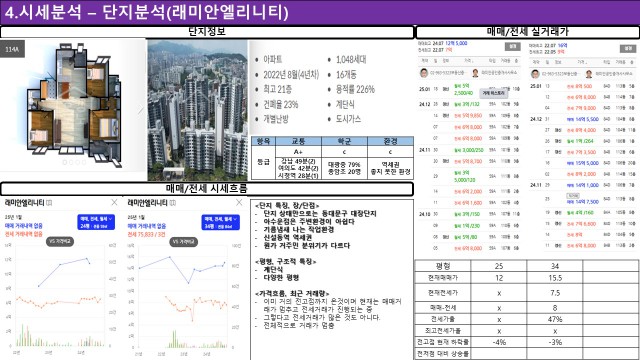Select the 114A floor plan type badge
Screen dimensions: 640x360
[12, 49]
